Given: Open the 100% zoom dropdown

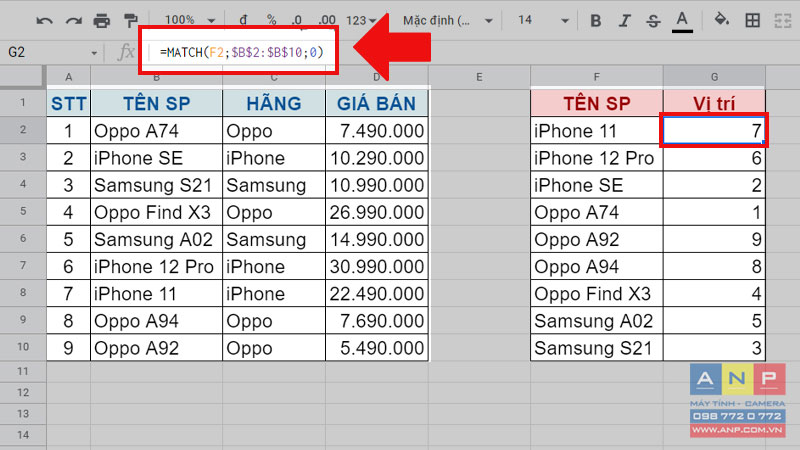Looking at the screenshot, I should pos(189,20).
